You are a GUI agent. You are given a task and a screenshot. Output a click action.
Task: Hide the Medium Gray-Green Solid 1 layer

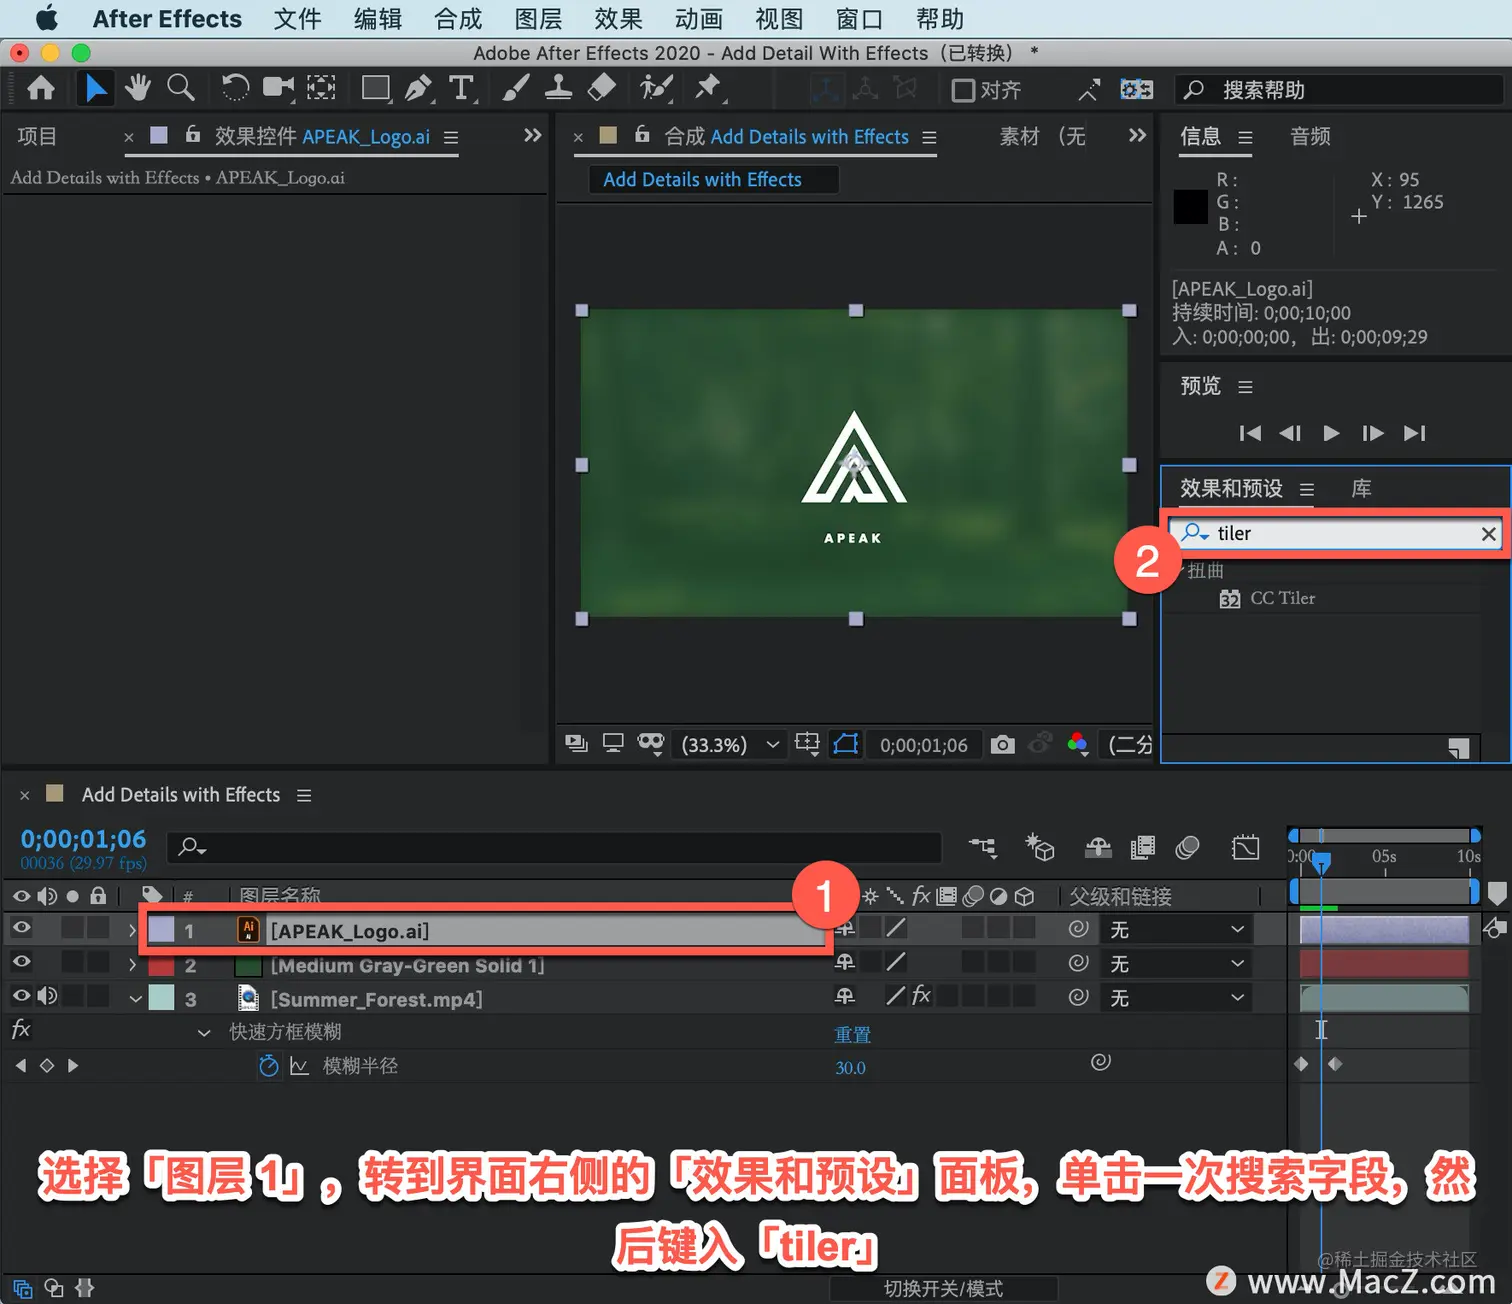(x=21, y=962)
